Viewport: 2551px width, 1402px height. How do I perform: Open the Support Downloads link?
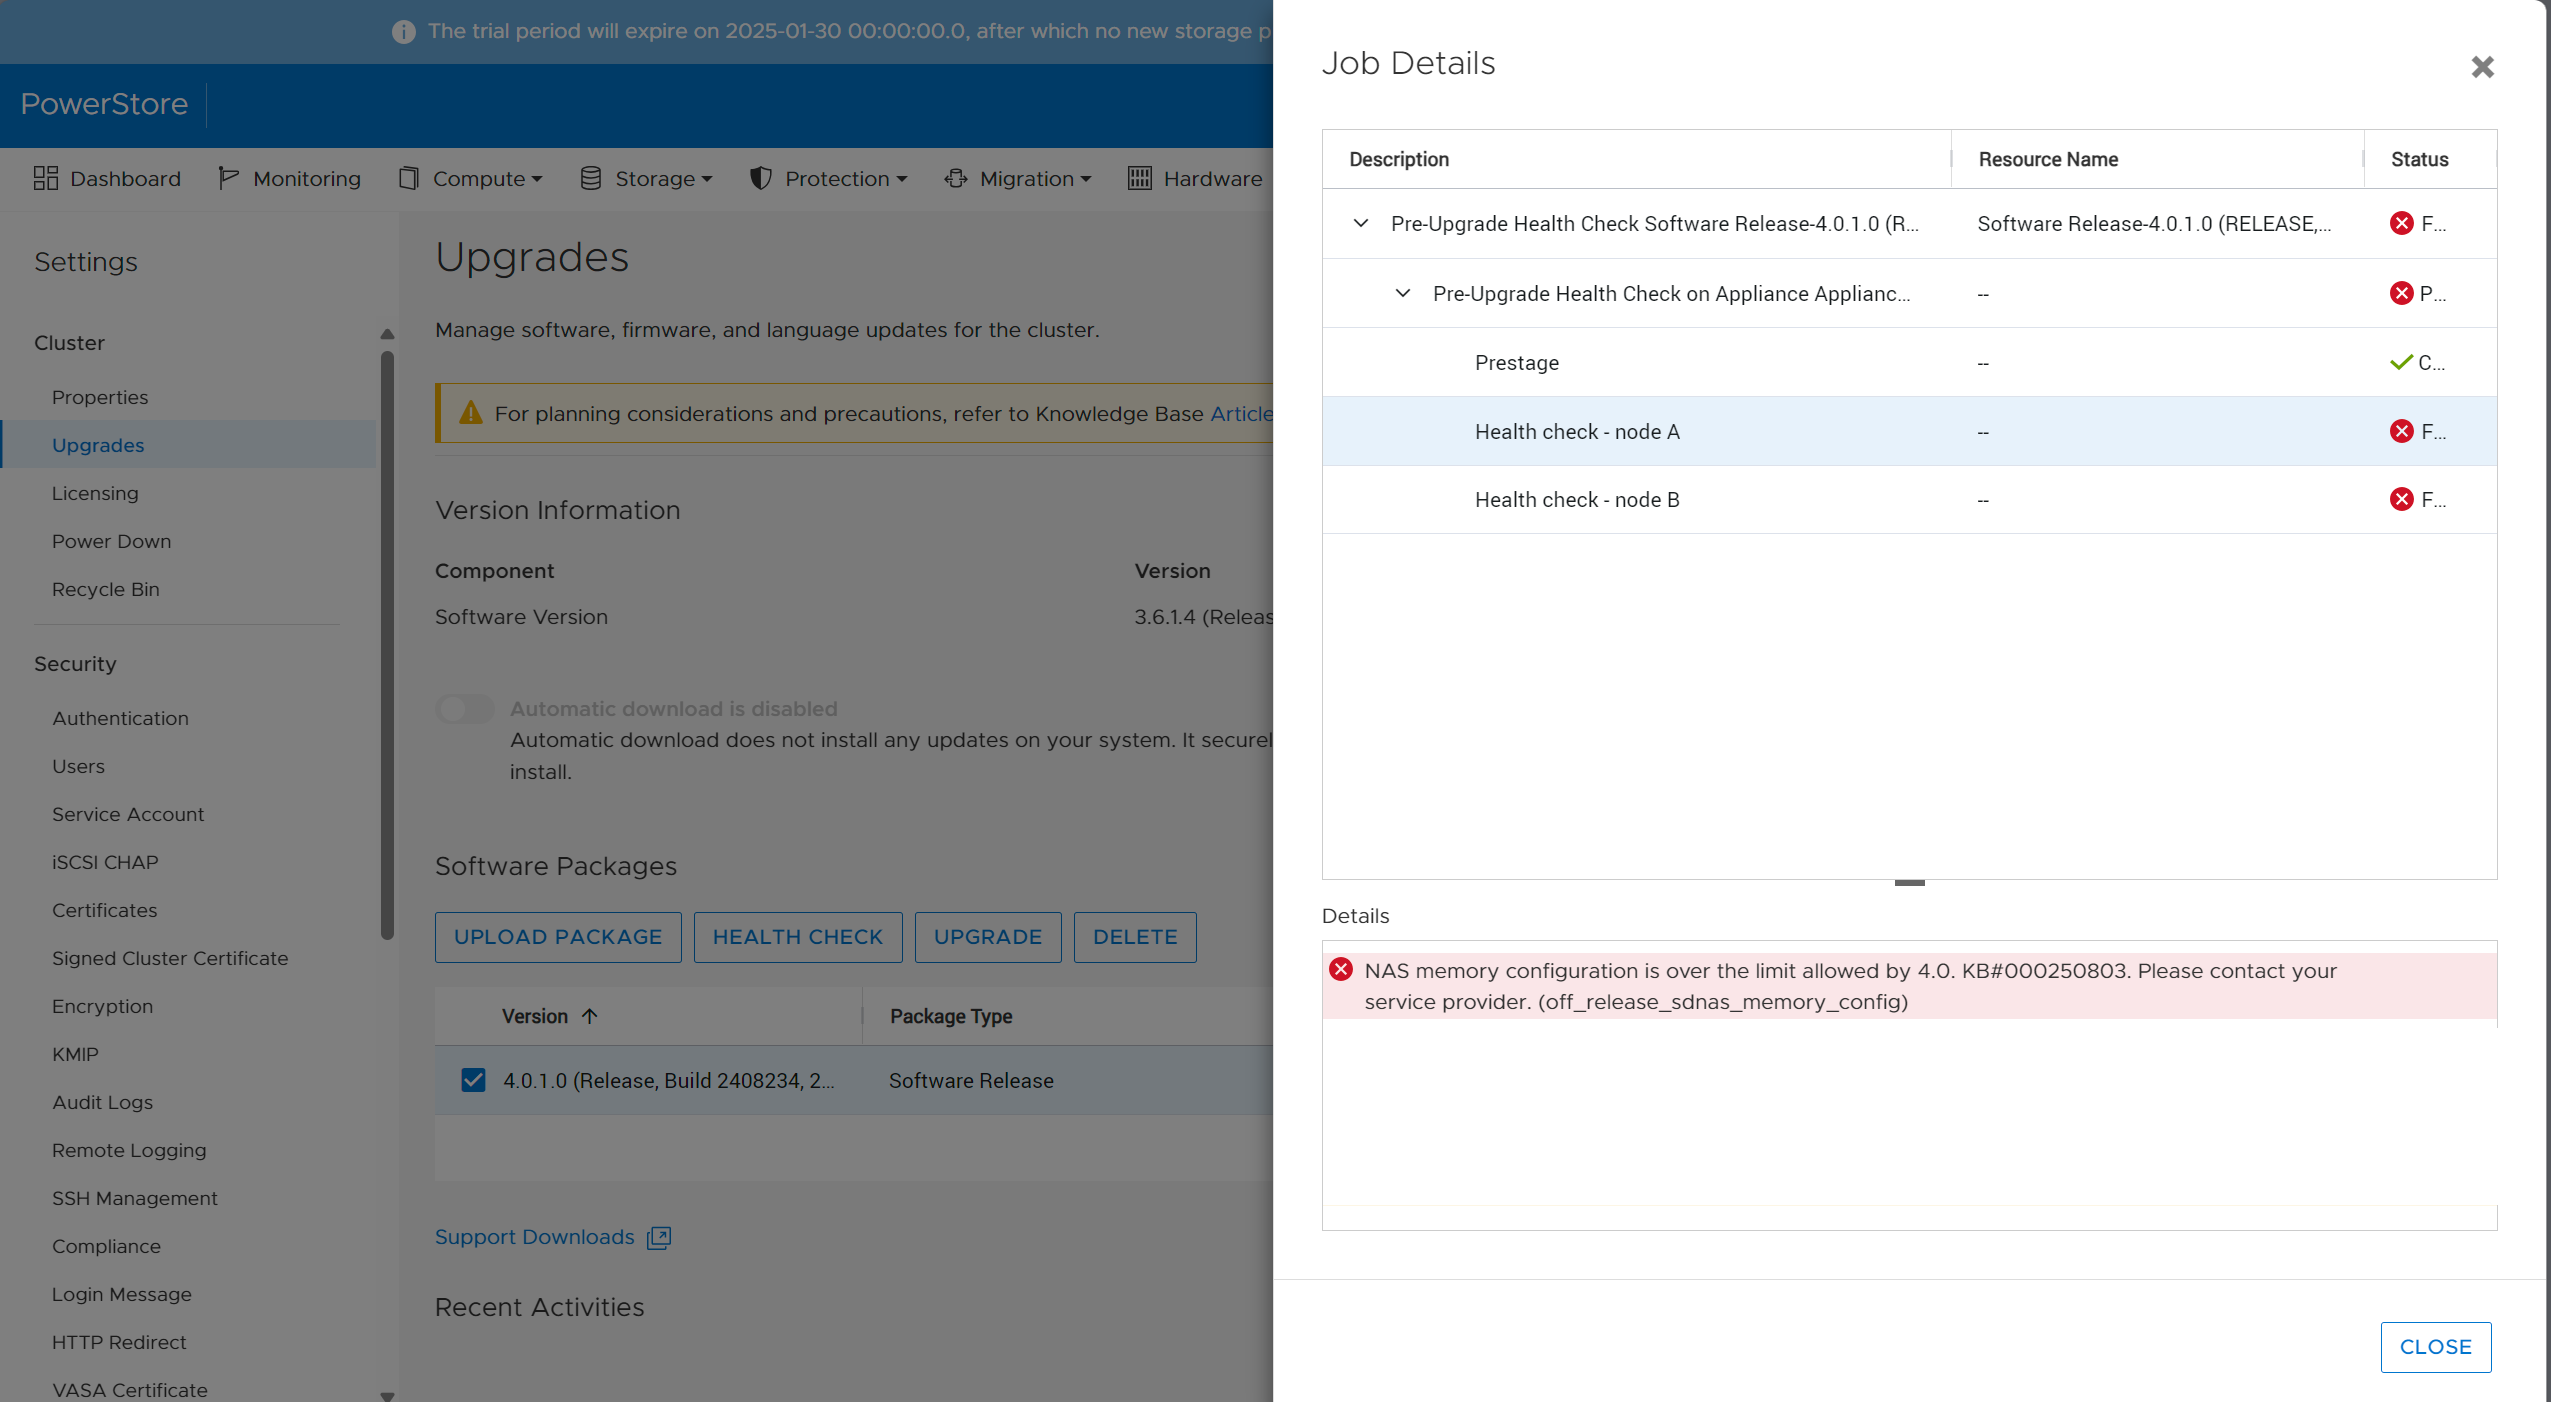pyautogui.click(x=535, y=1237)
